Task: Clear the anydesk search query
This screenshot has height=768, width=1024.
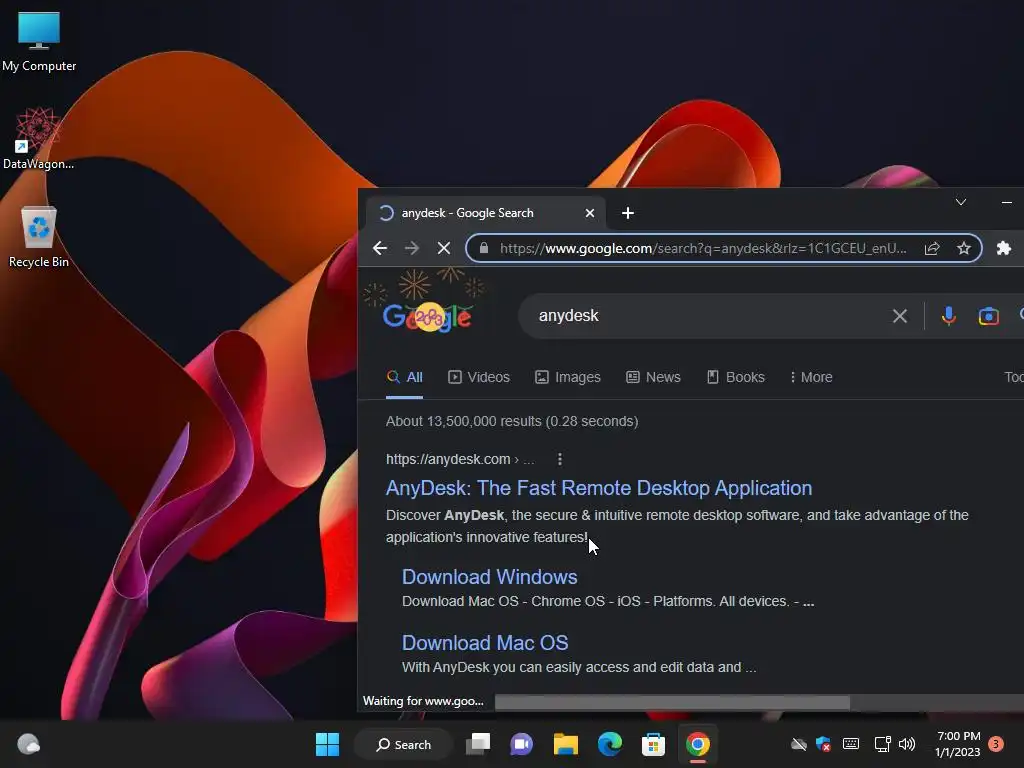Action: tap(899, 316)
